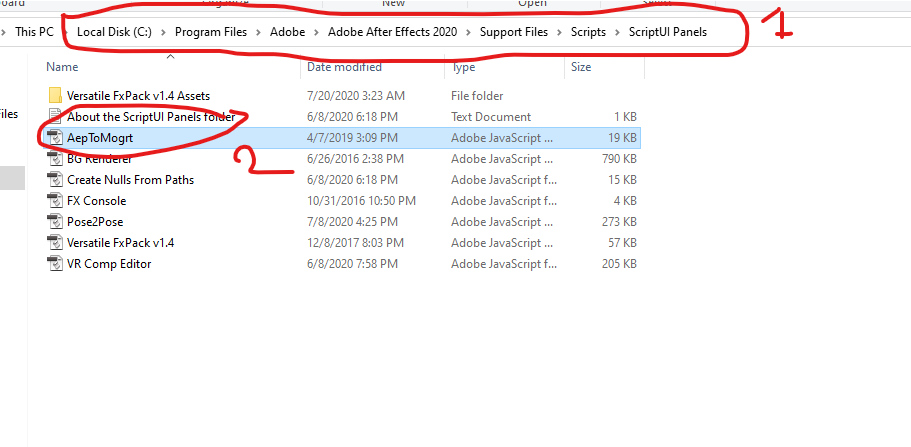The height and width of the screenshot is (447, 911).
Task: Click the AepToMogrt script file icon
Action: (55, 138)
